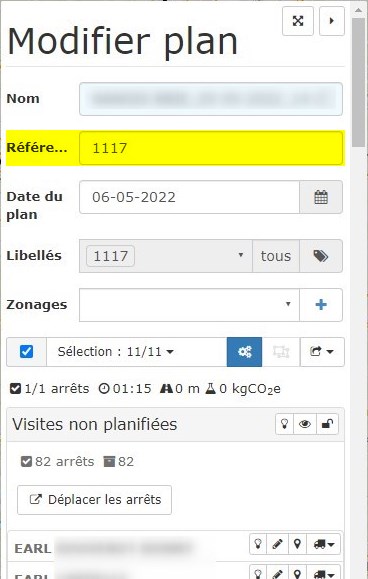Viewport: 368px width, 579px height.
Task: Click the fullscreen expand arrows icon
Action: 298,21
